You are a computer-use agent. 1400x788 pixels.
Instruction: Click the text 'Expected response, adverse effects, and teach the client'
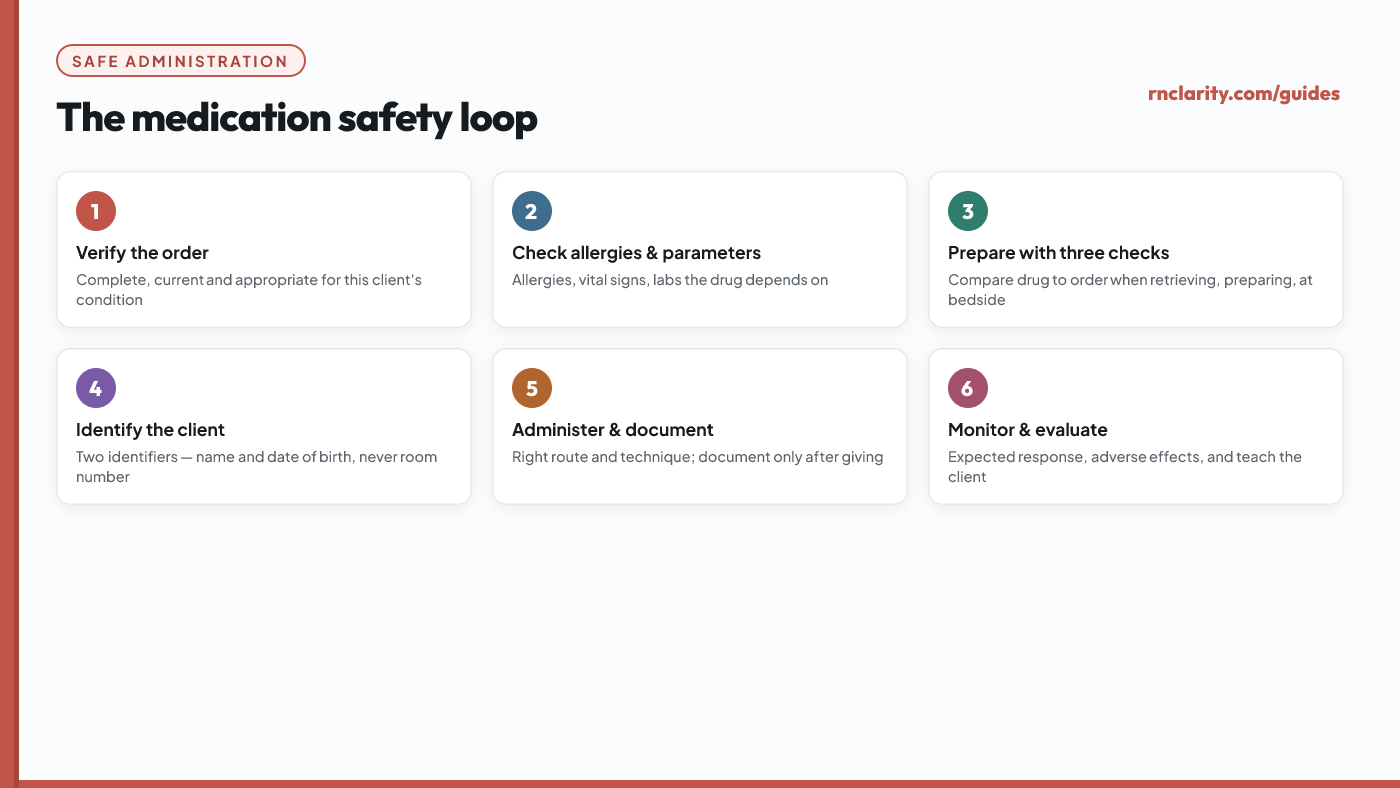pyautogui.click(x=1125, y=467)
